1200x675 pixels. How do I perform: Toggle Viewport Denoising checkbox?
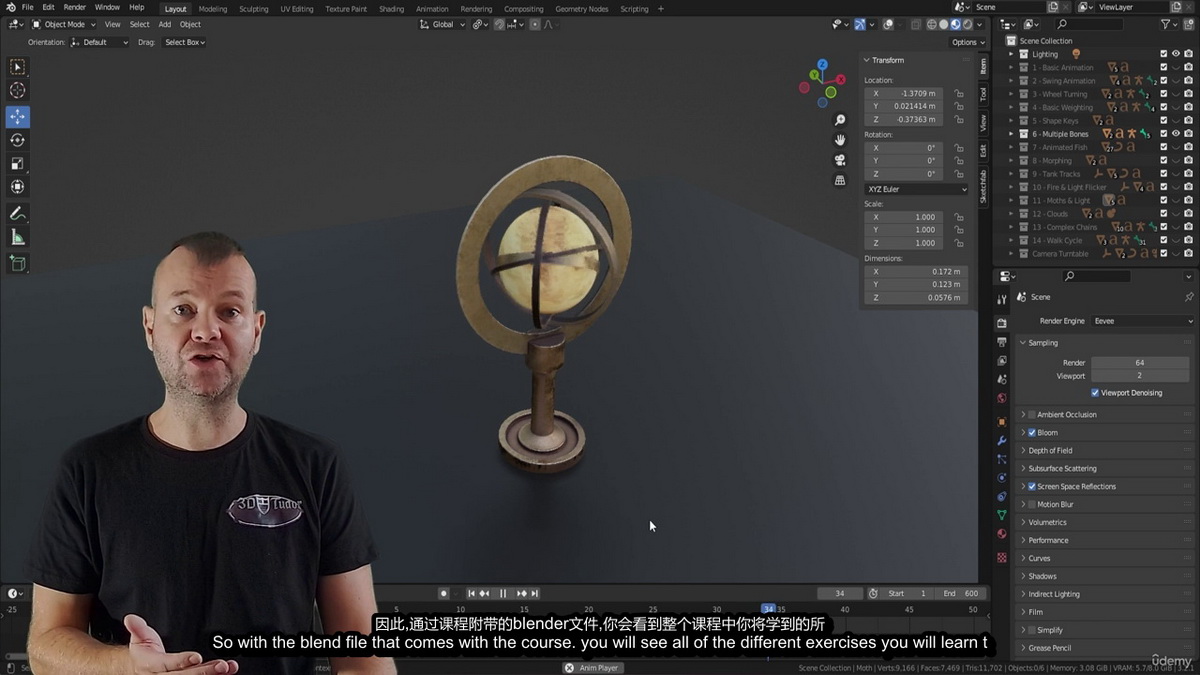(x=1095, y=393)
